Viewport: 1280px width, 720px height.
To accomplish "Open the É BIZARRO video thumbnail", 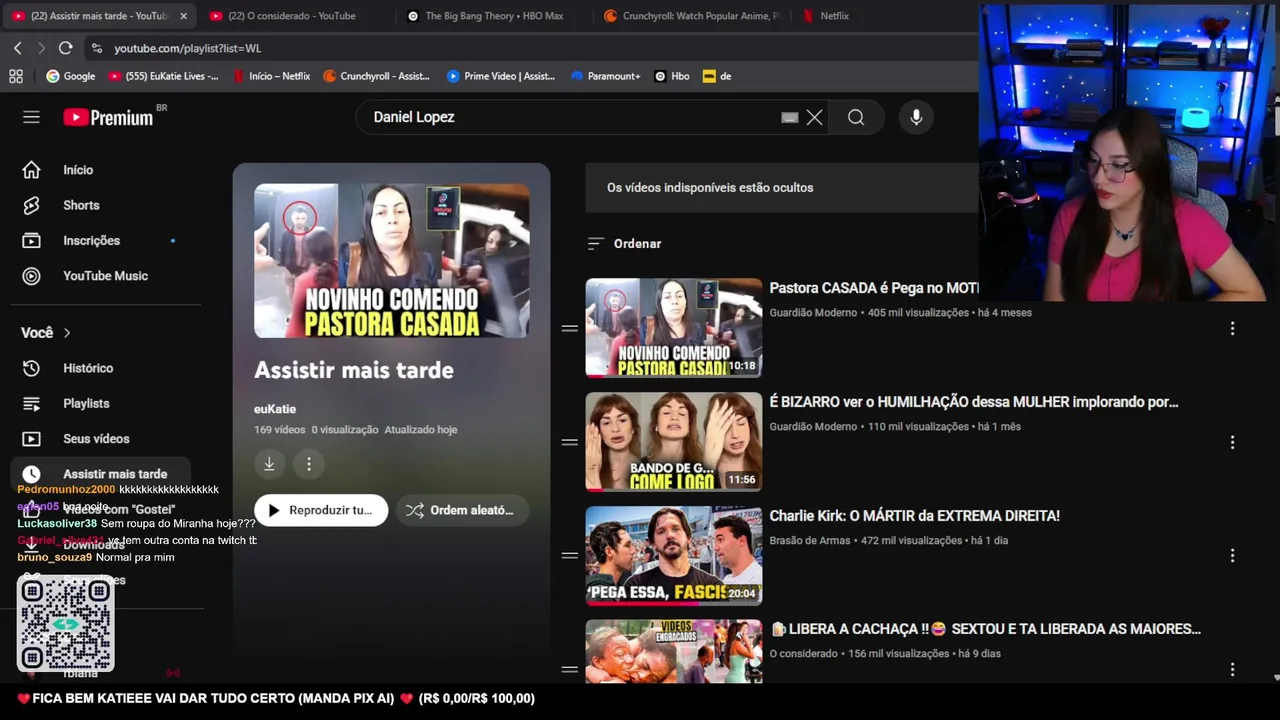I will pyautogui.click(x=673, y=442).
